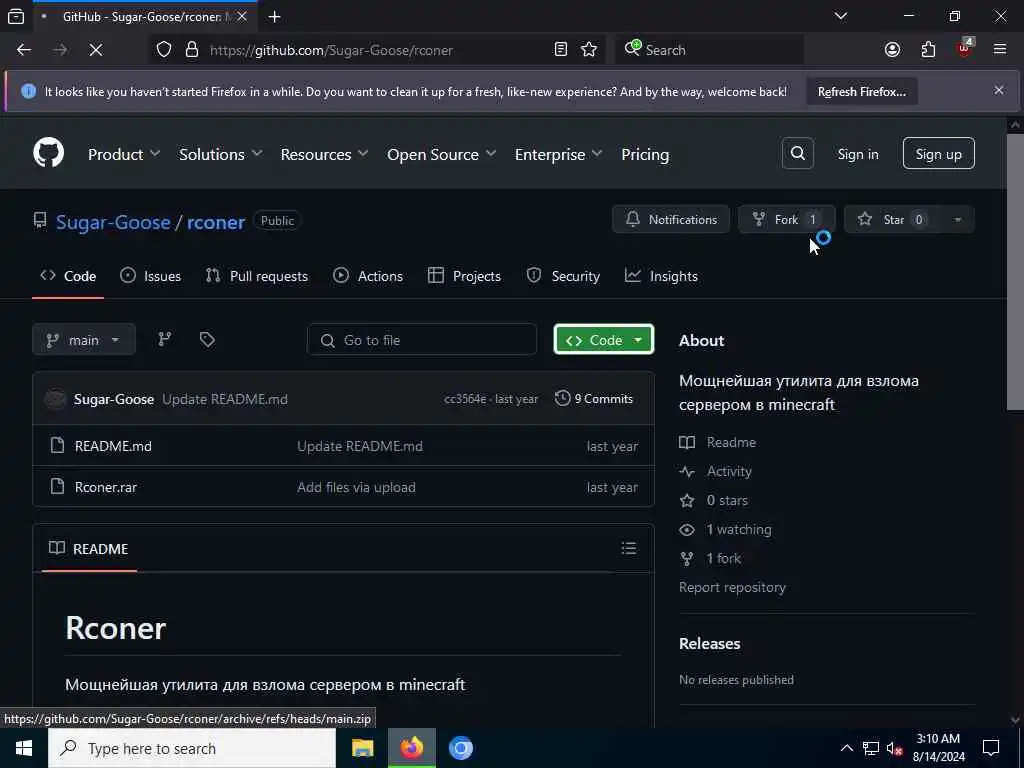Click the GitHub Octocat logo
The image size is (1024, 768).
[49, 153]
